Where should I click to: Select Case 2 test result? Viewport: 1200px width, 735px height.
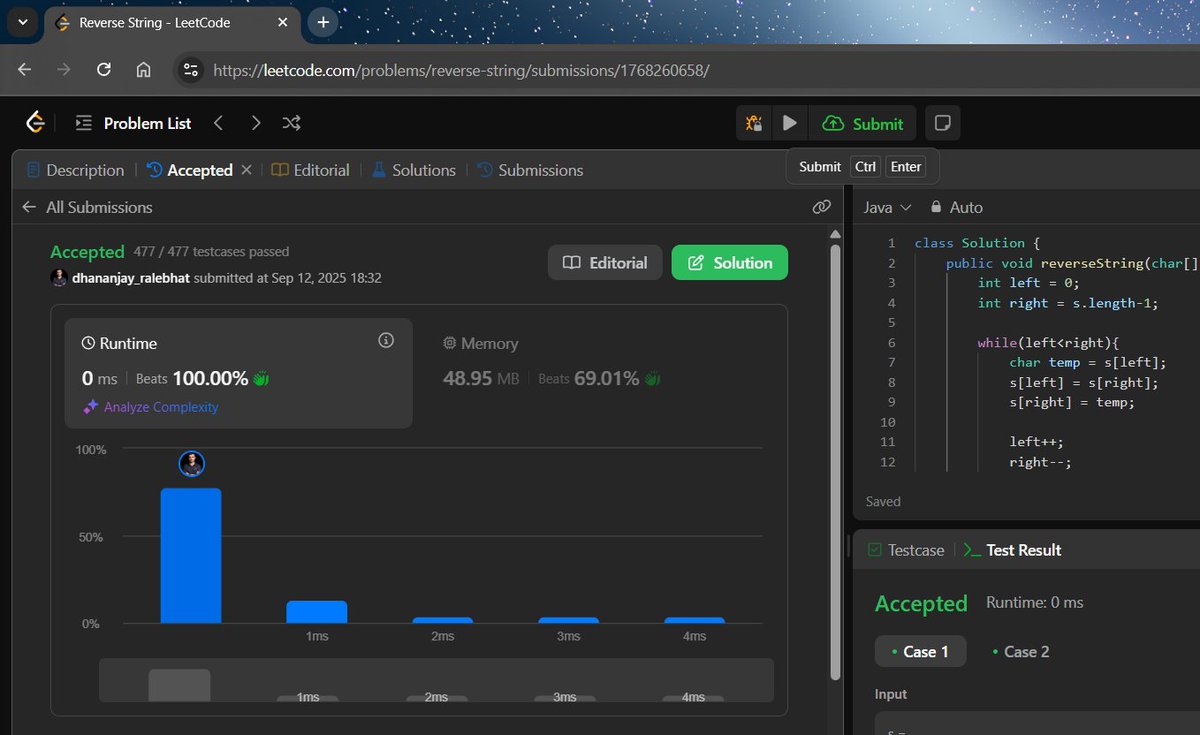pyautogui.click(x=1021, y=651)
